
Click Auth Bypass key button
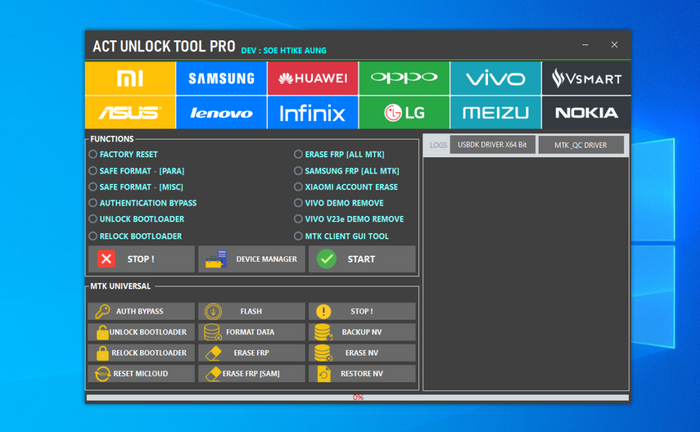[142, 311]
